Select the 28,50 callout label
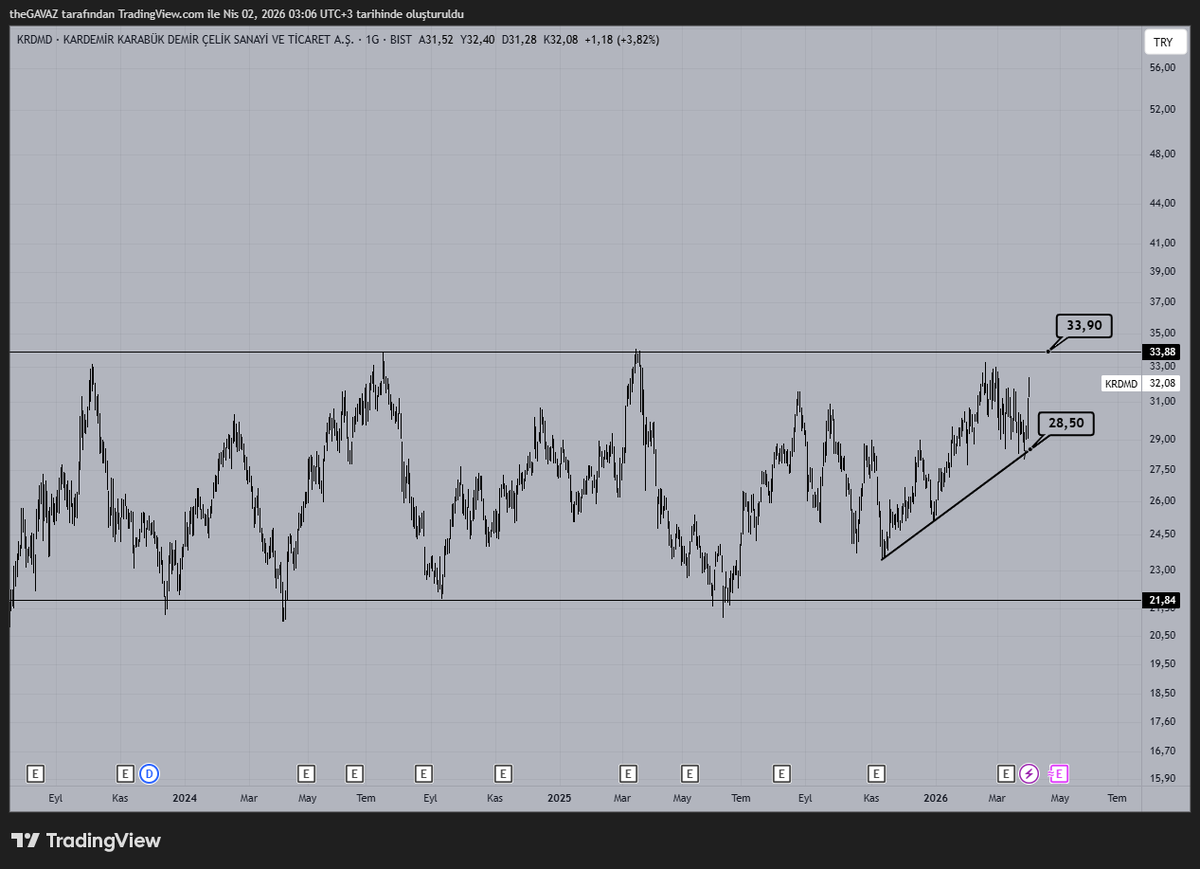 click(1067, 424)
